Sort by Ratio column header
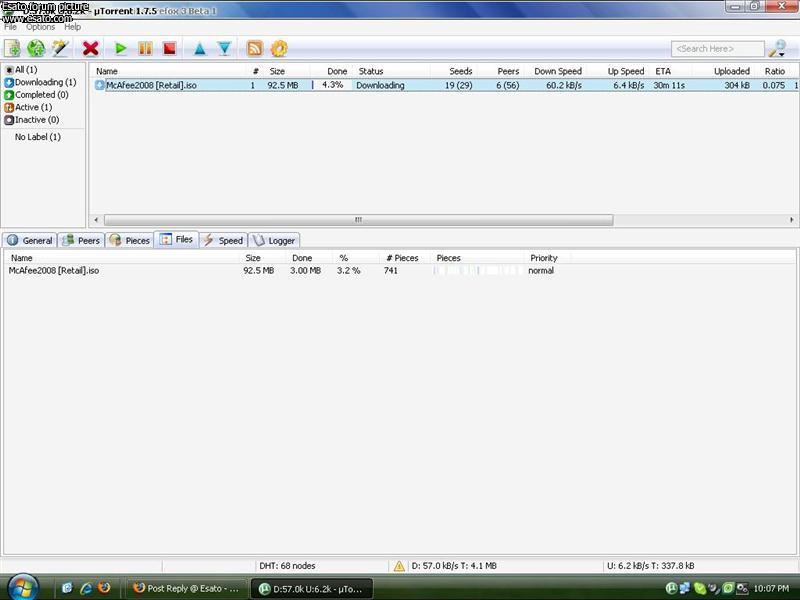Screen dimensions: 800x600 coord(774,71)
